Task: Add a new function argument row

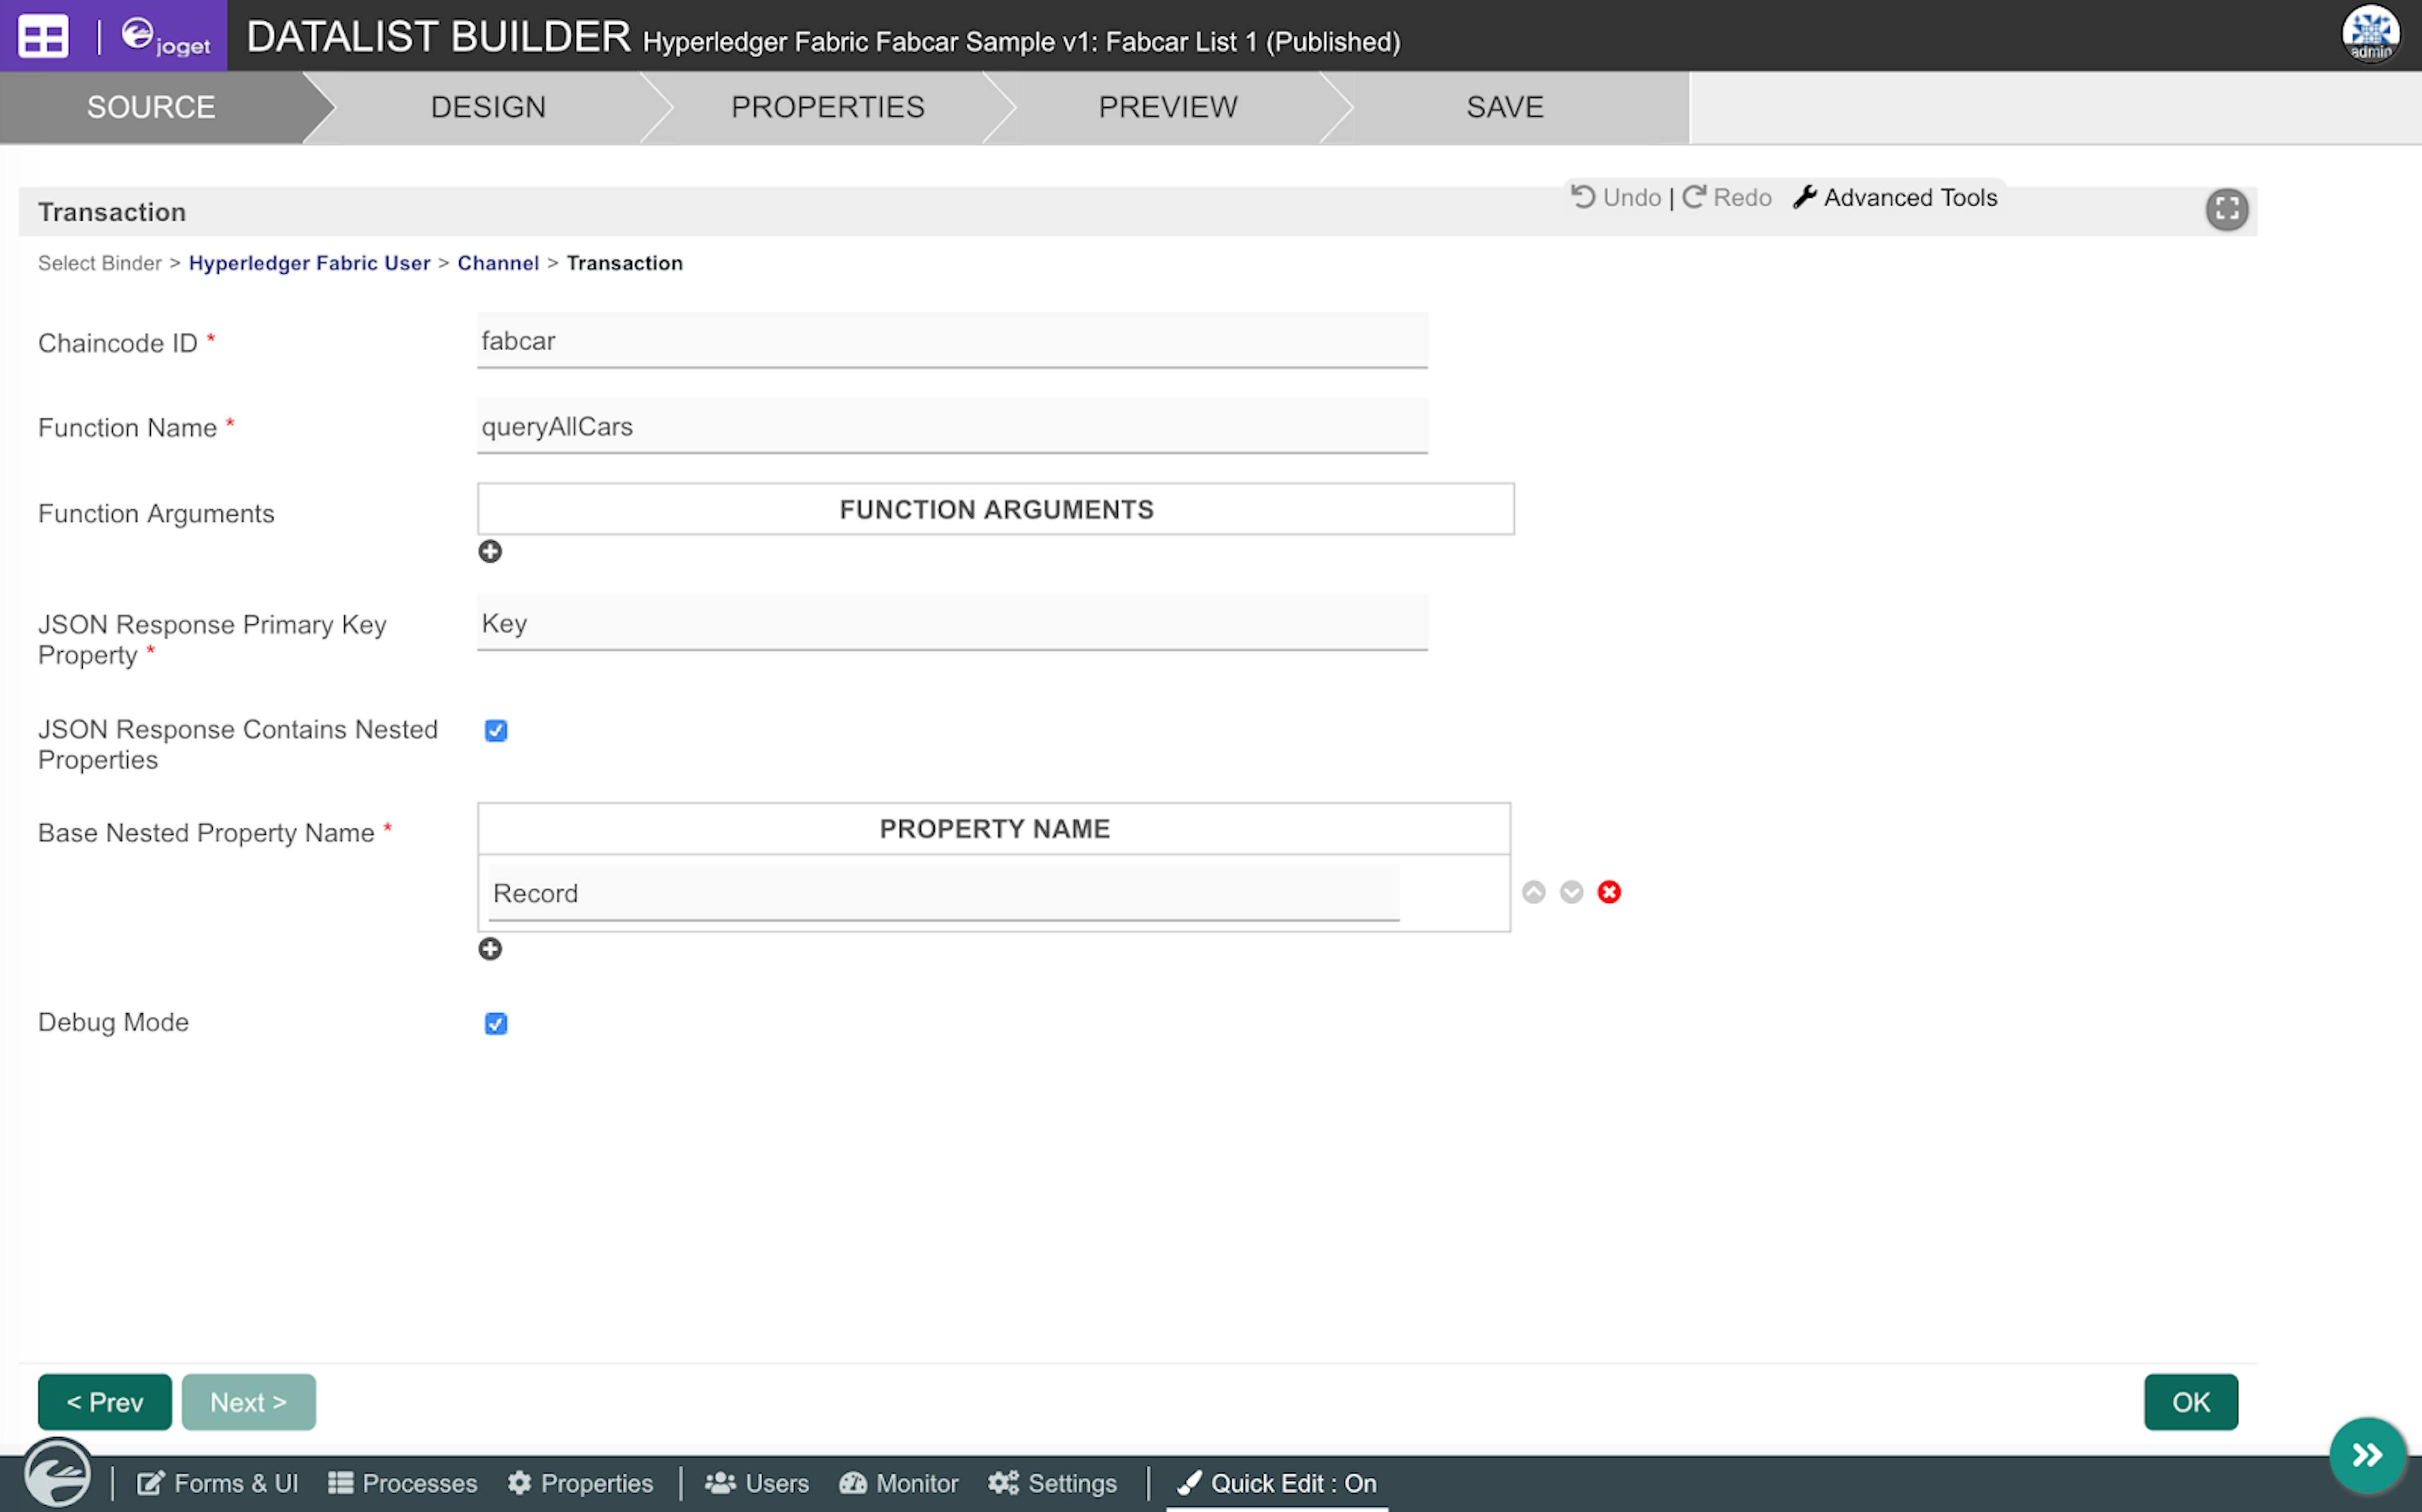Action: click(x=490, y=551)
